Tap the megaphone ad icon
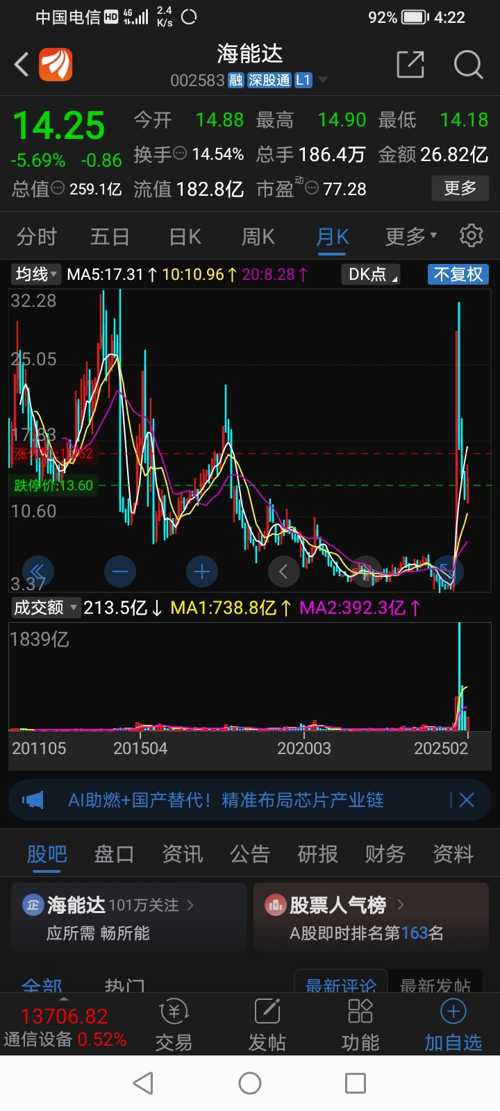Screen dimensions: 500x1111 coord(33,801)
